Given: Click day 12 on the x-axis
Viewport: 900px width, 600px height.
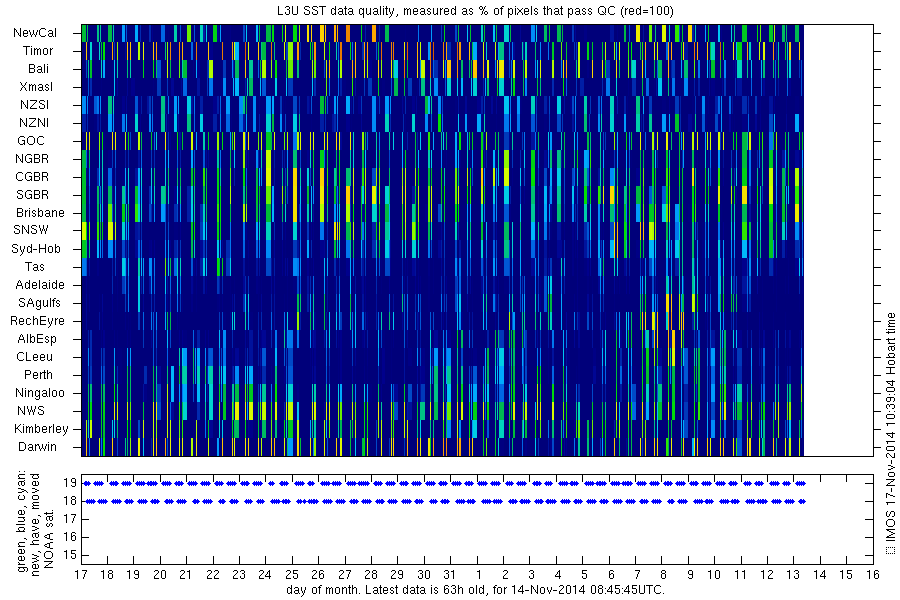Looking at the screenshot, I should coord(766,575).
